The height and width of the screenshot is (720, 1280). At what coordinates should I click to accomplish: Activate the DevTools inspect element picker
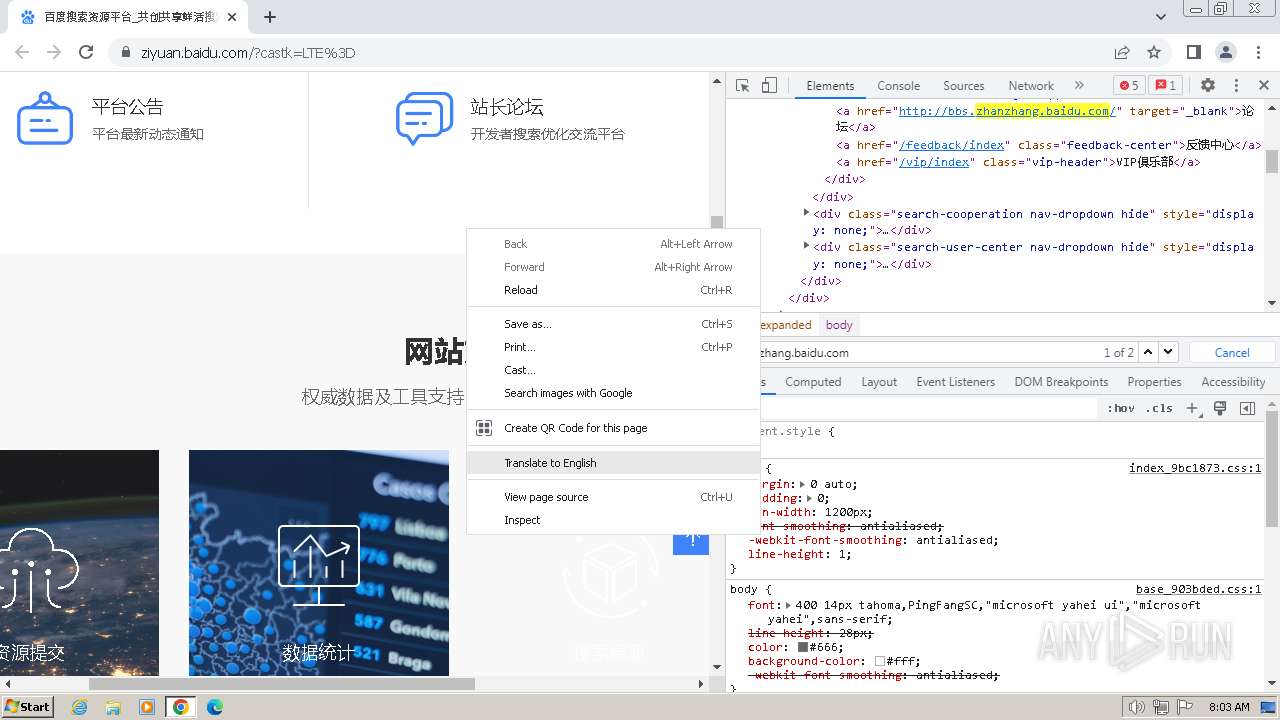tap(742, 86)
